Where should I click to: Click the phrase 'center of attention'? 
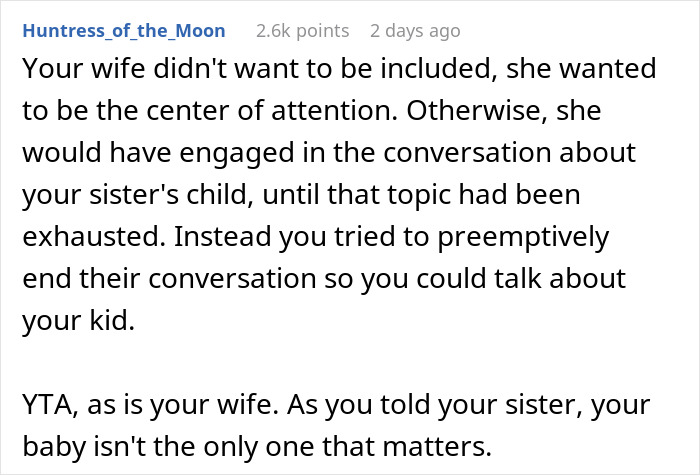[269, 110]
